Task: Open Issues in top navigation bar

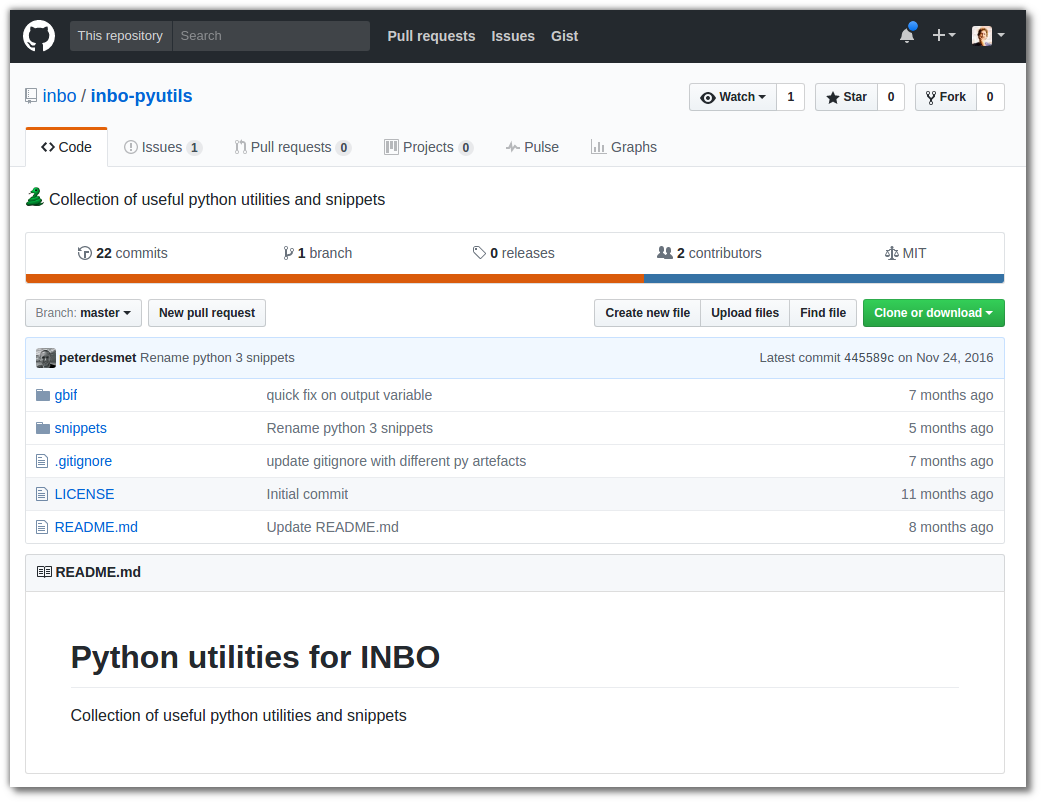Action: 513,36
